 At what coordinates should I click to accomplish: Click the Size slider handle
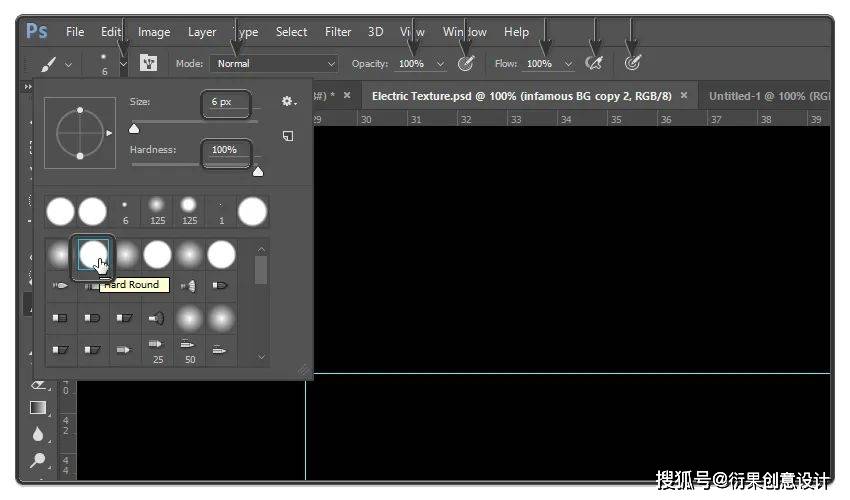coord(134,129)
